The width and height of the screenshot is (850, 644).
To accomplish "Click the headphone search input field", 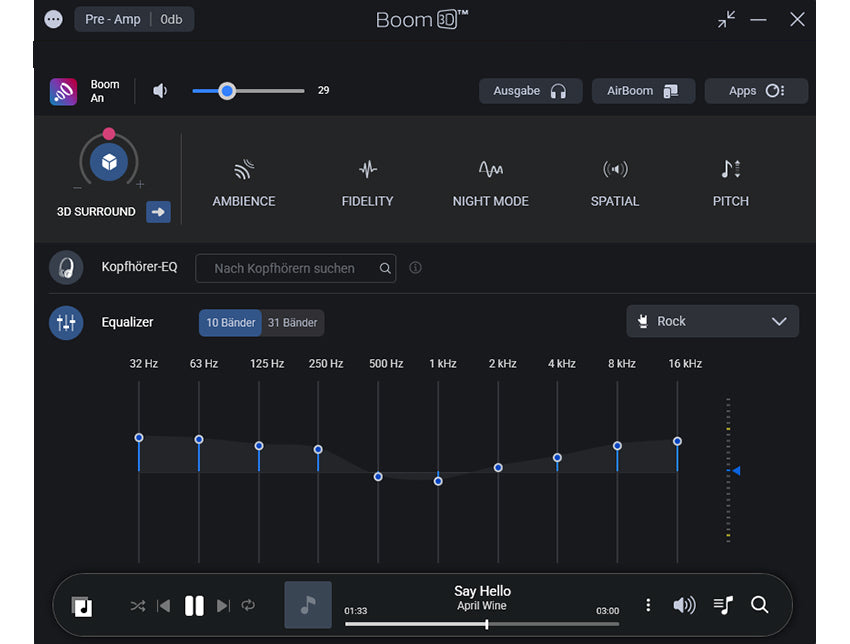I will pyautogui.click(x=295, y=268).
